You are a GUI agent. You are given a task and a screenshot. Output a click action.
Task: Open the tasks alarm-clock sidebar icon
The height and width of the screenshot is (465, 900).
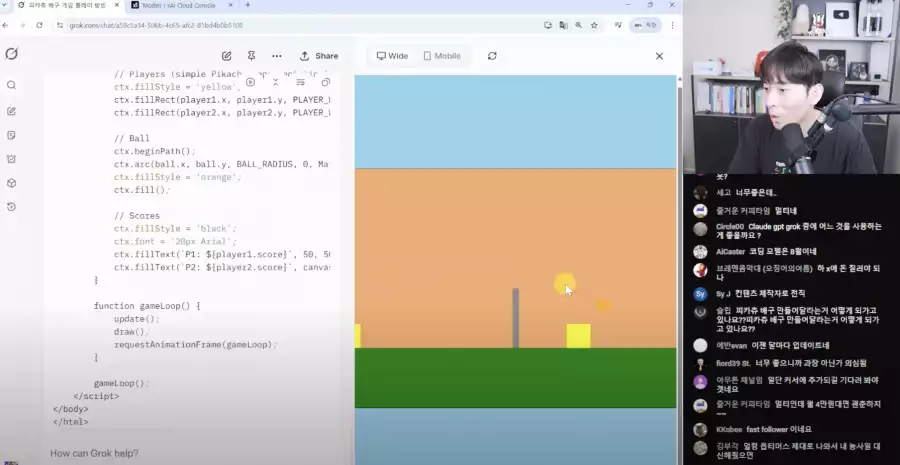(11, 159)
